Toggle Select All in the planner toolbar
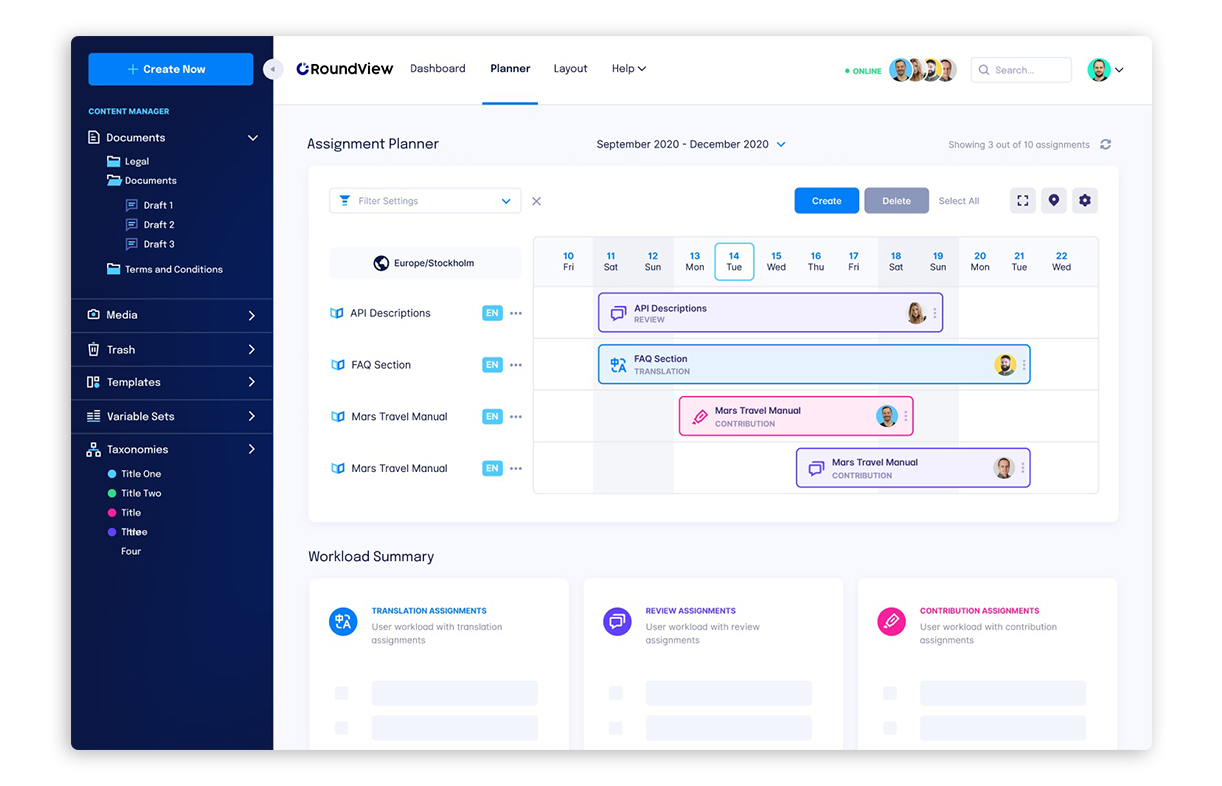1222x786 pixels. point(958,200)
